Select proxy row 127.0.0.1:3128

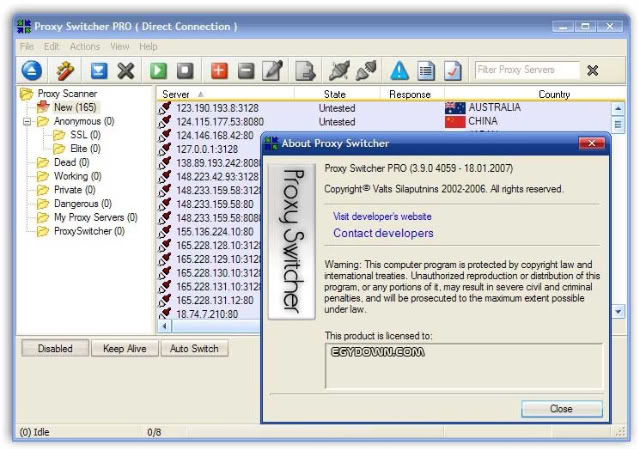coord(207,149)
